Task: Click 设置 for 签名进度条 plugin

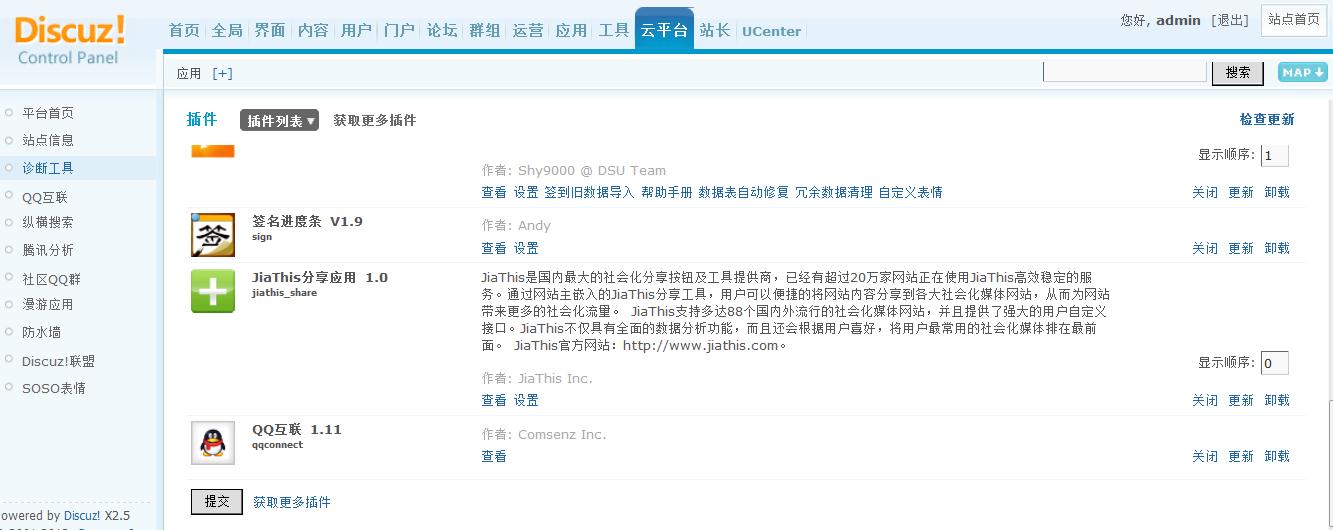Action: click(526, 248)
